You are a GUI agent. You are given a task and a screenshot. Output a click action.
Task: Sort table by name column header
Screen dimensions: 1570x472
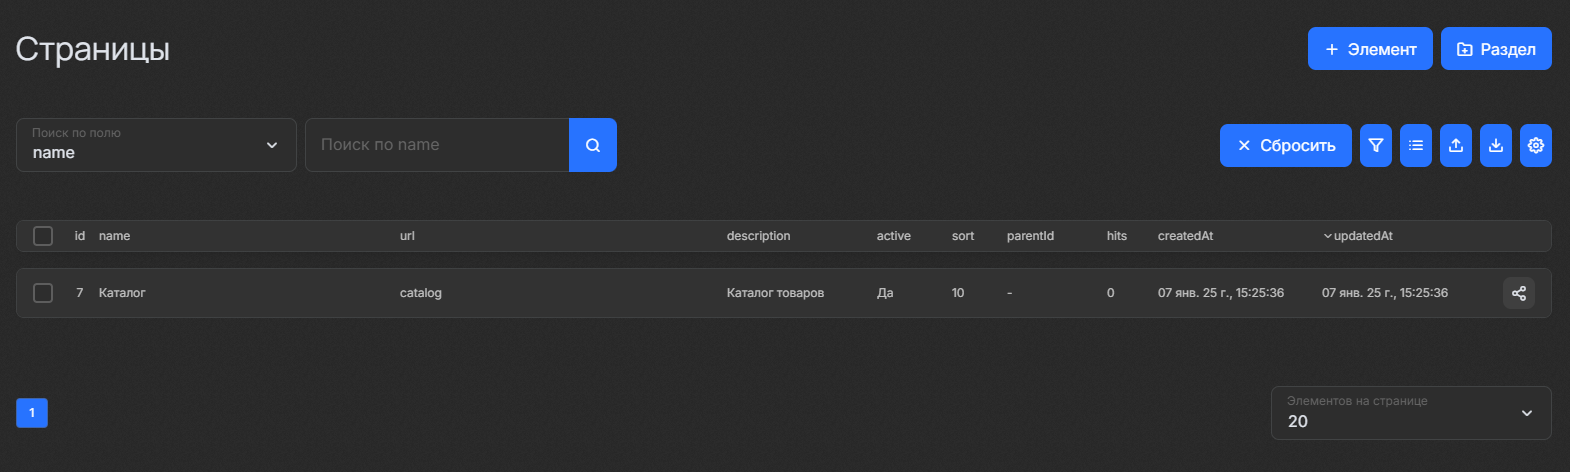click(x=114, y=236)
